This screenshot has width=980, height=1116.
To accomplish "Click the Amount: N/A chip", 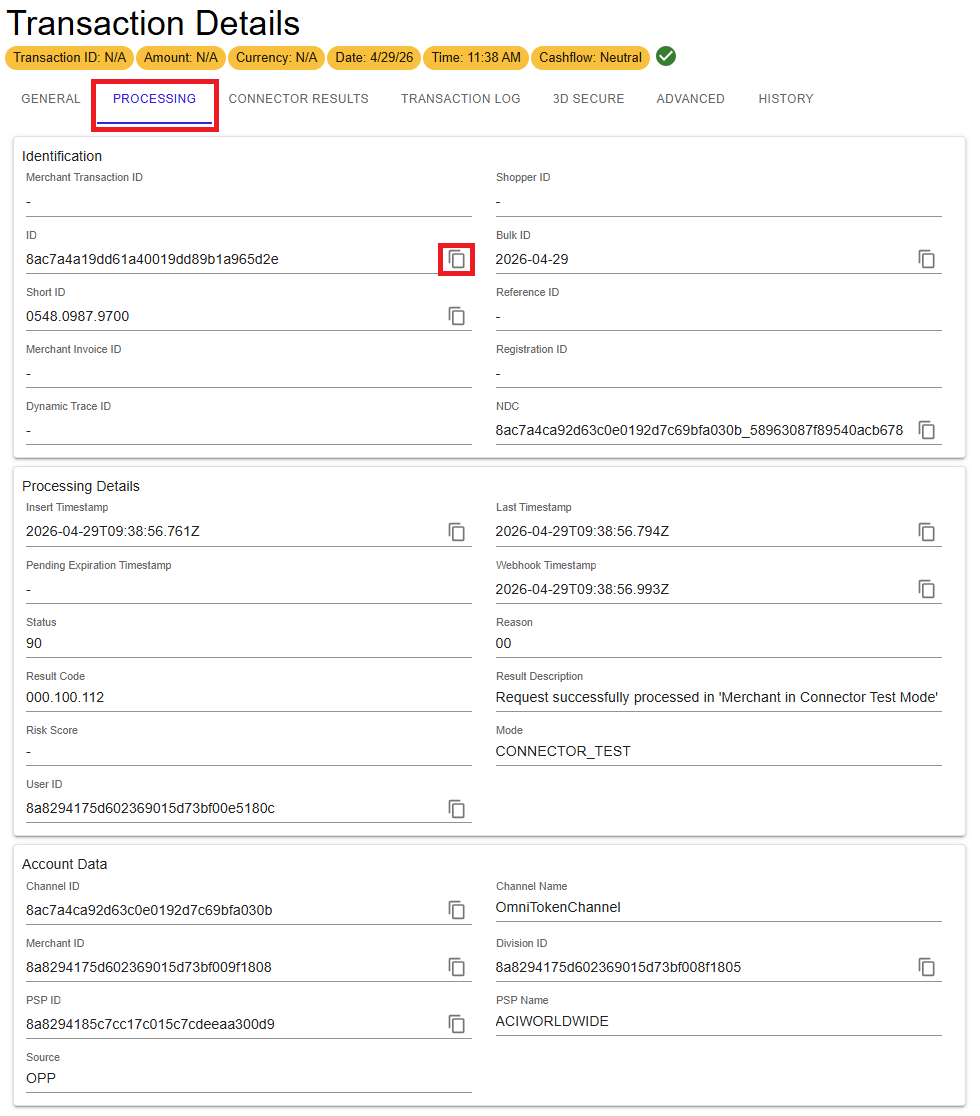I will point(181,58).
